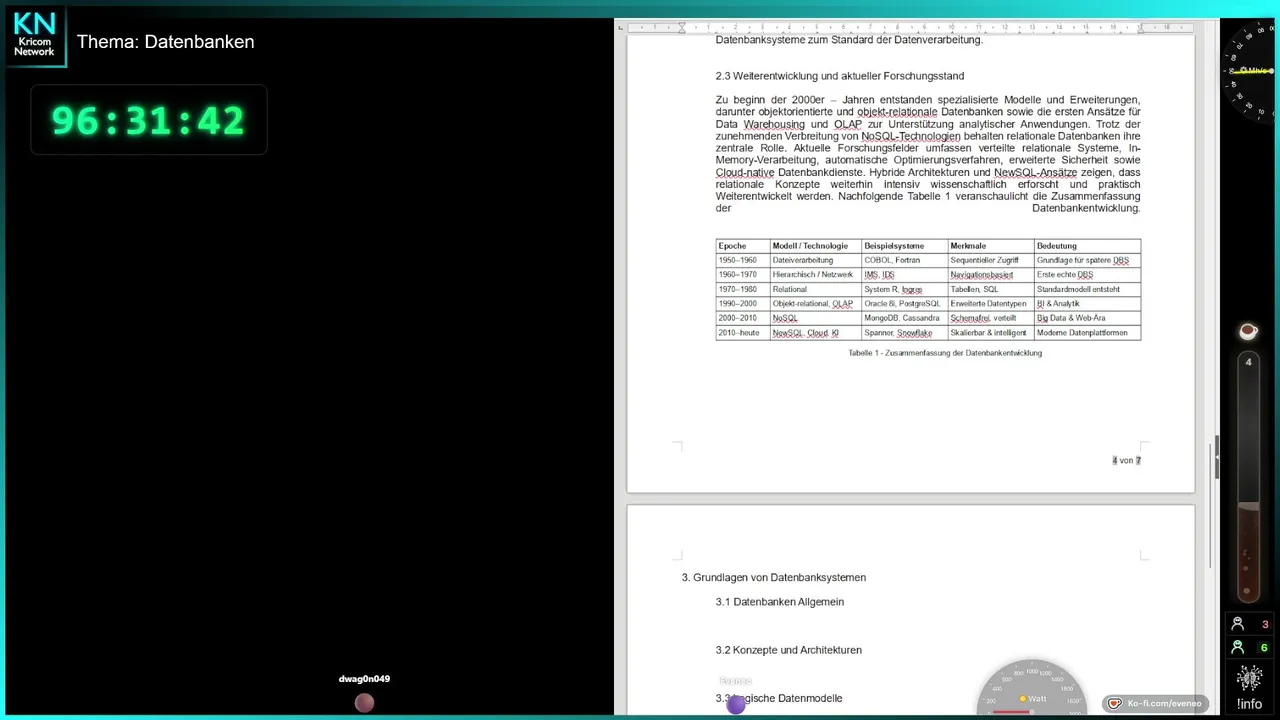Click the page number field 4 von 7
1280x720 pixels.
(x=1126, y=460)
